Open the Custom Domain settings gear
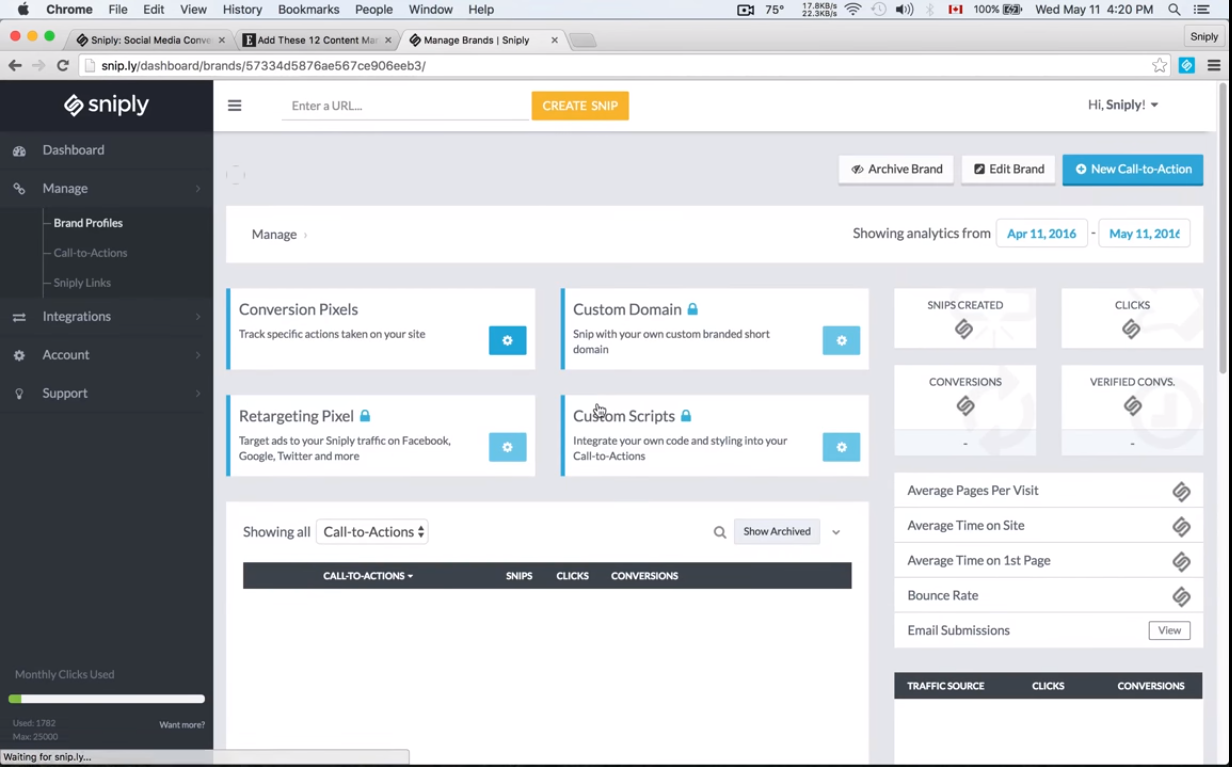Viewport: 1232px width, 767px height. [x=841, y=340]
